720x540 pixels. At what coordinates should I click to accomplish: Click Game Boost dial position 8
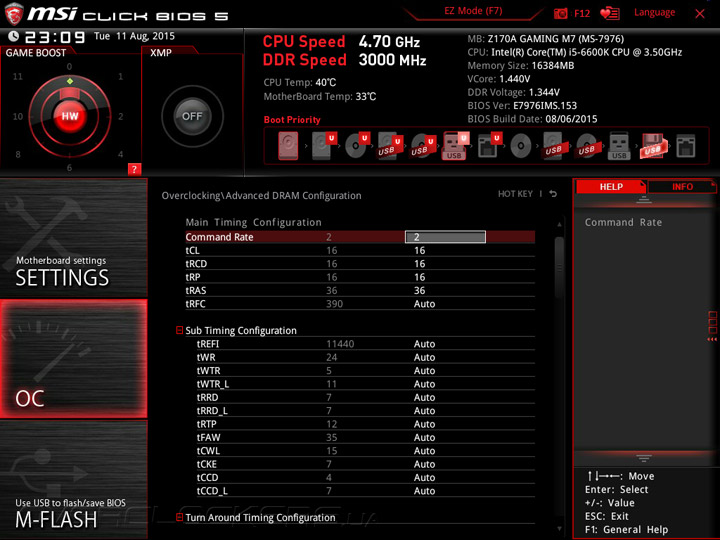click(18, 154)
